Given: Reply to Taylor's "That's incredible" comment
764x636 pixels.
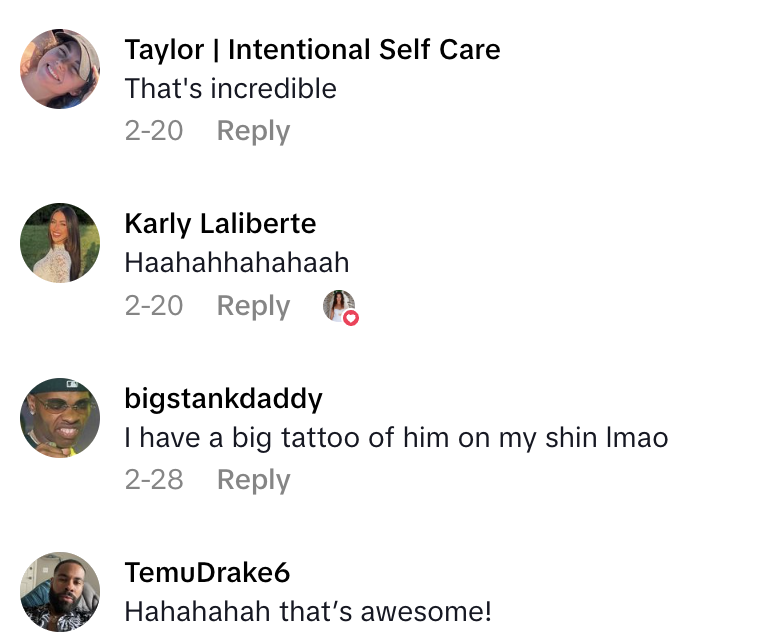Looking at the screenshot, I should (253, 131).
